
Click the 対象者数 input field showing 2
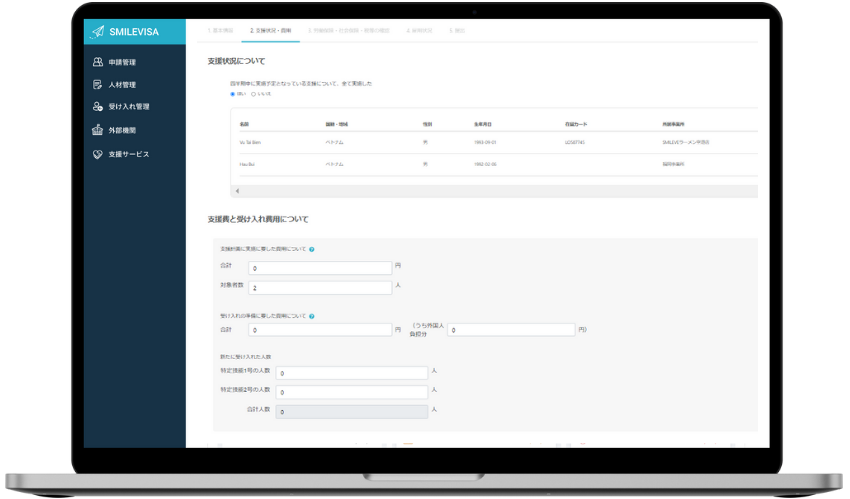tap(320, 288)
